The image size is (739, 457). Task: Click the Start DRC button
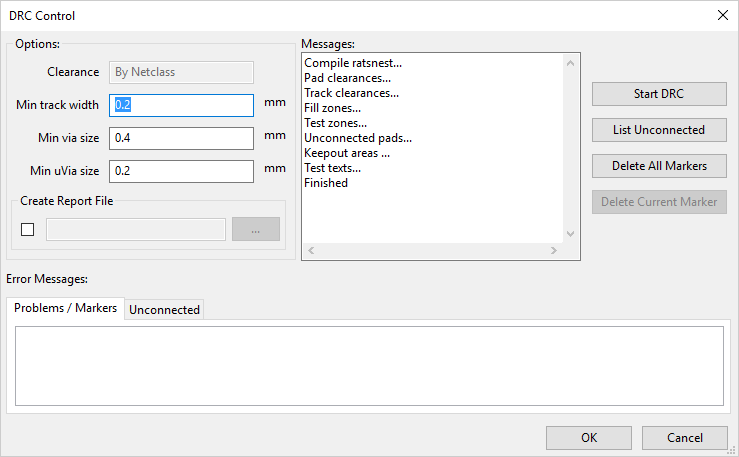click(x=659, y=94)
